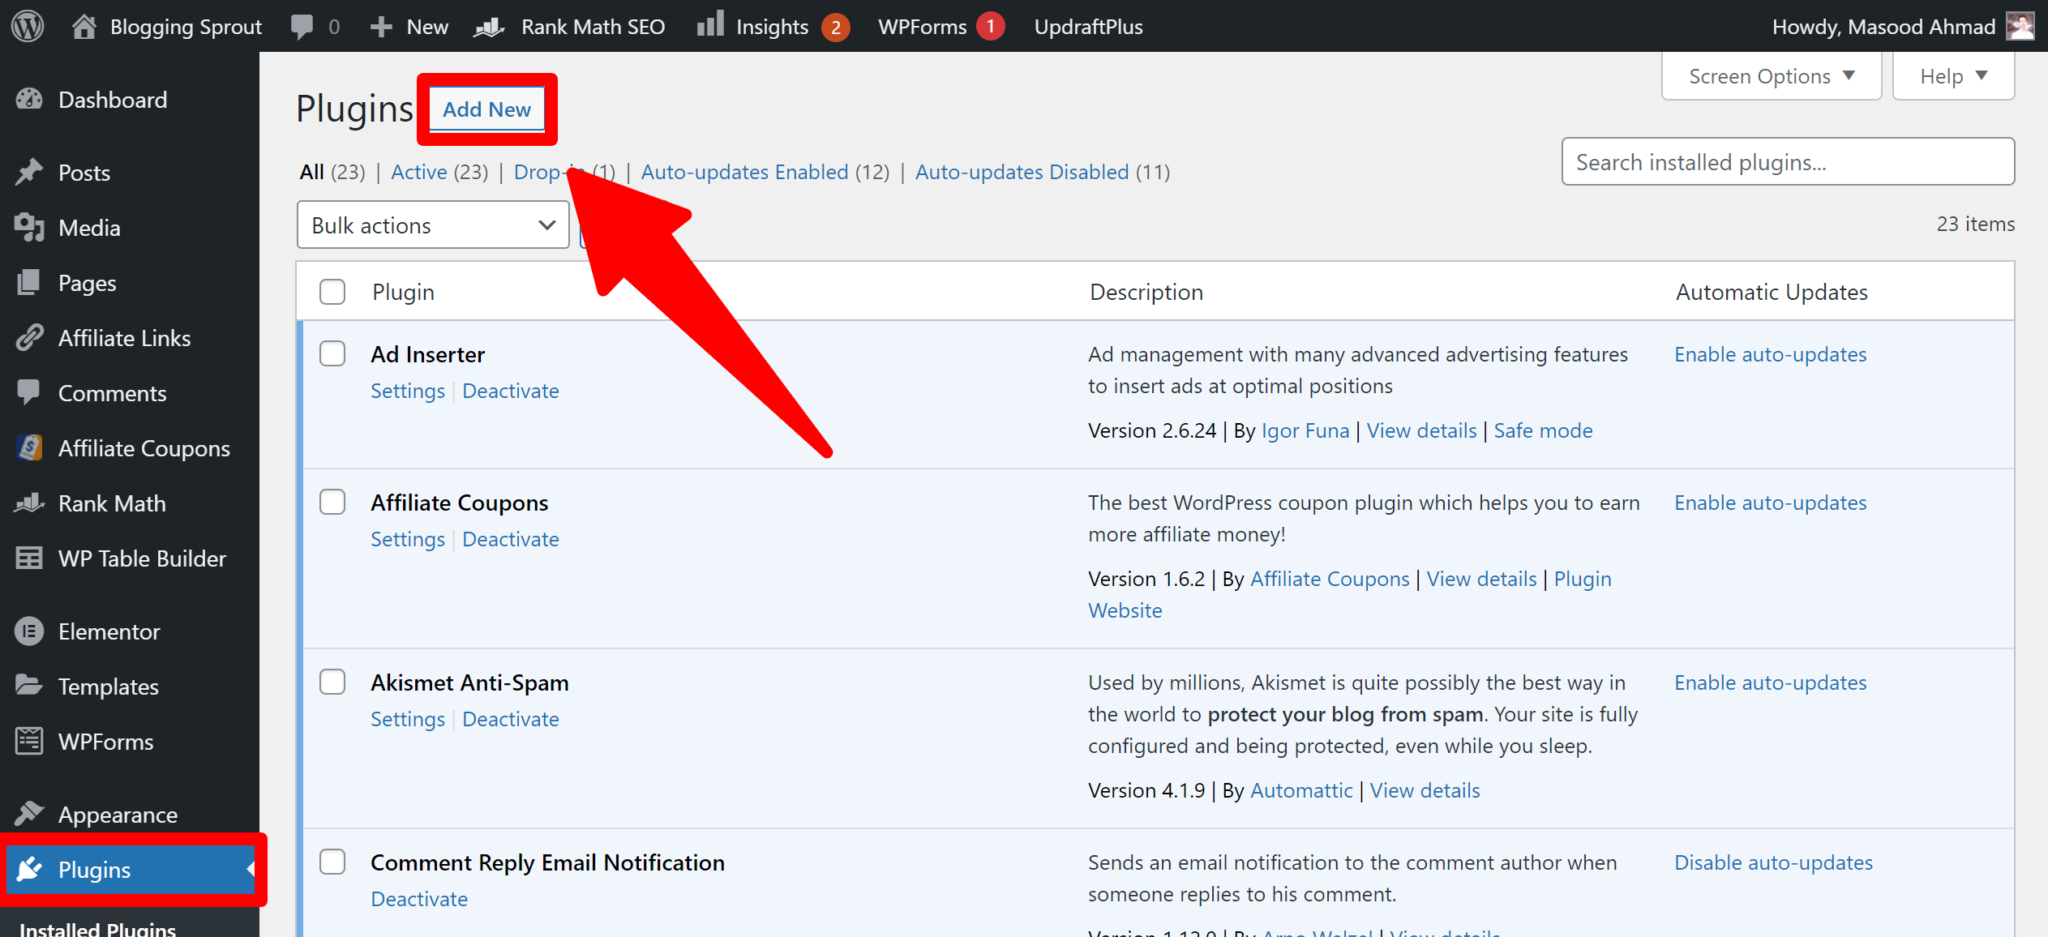The image size is (2048, 937).
Task: Click the WPForms notification badge 1
Action: (x=990, y=26)
